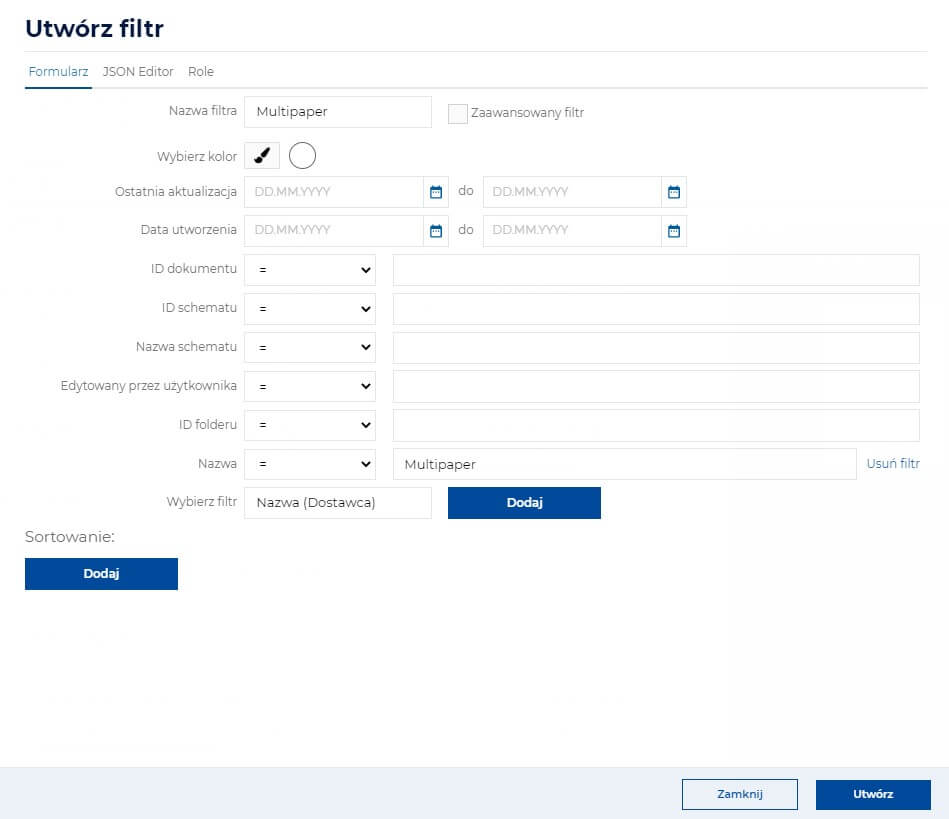Open the Nazwa operator dropdown

310,464
